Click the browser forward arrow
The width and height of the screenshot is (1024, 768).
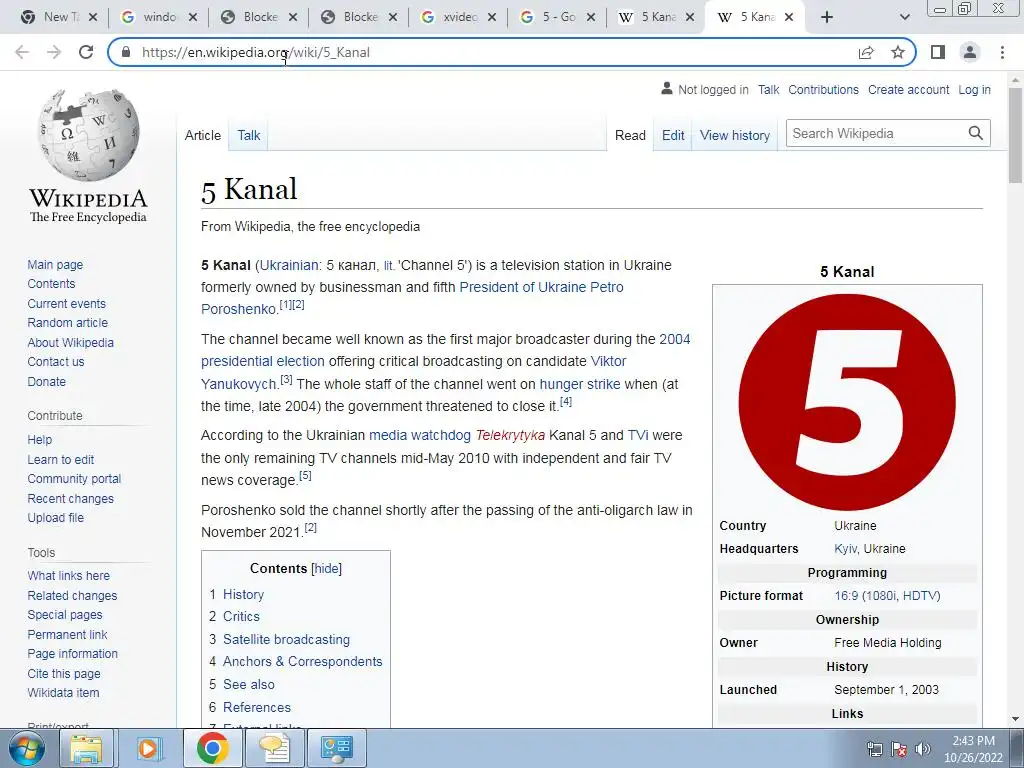(x=54, y=52)
